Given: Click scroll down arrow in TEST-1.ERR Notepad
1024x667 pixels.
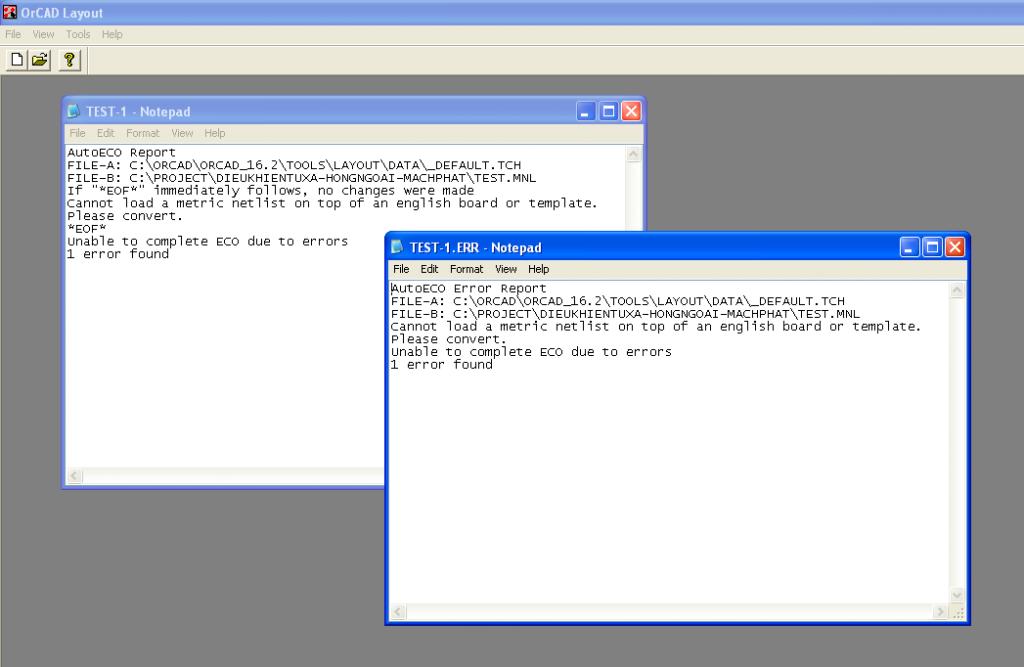Looking at the screenshot, I should 957,595.
